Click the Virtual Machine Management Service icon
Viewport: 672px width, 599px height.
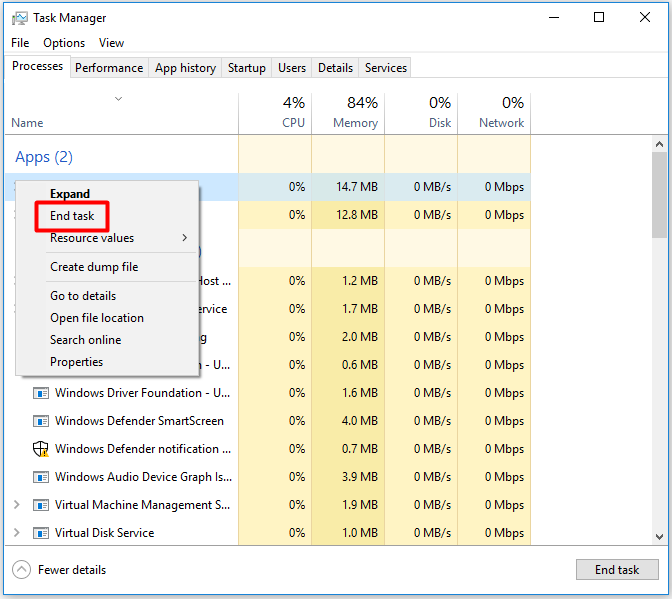[x=41, y=505]
